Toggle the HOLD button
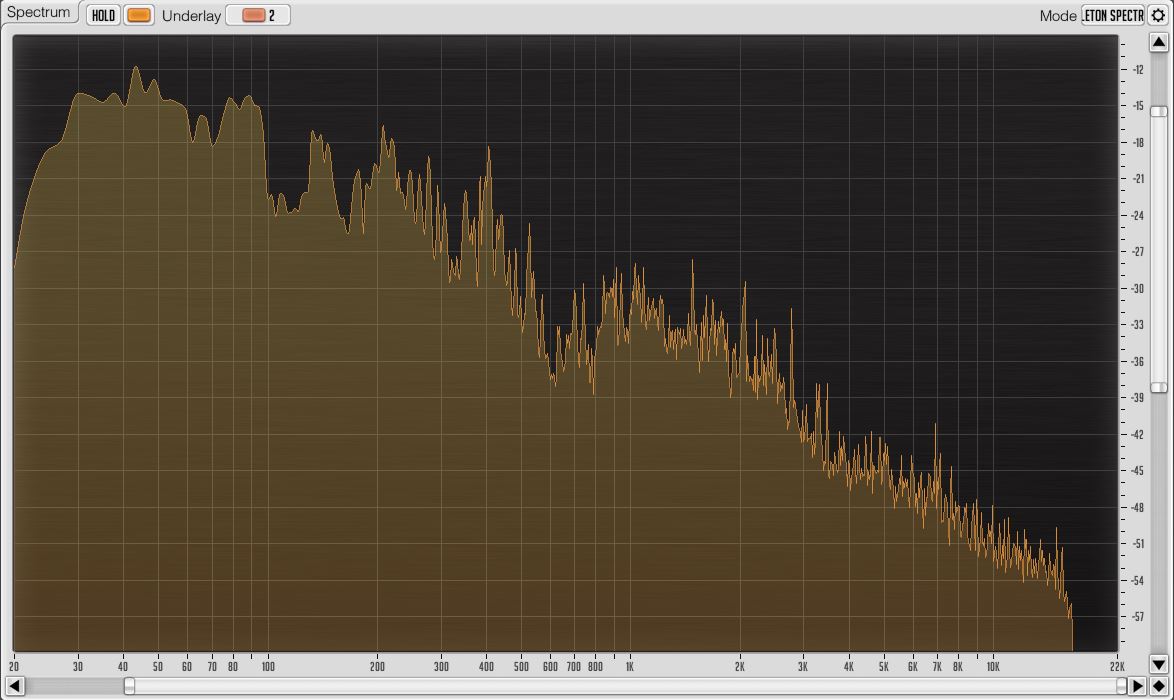The image size is (1174, 700). [103, 16]
